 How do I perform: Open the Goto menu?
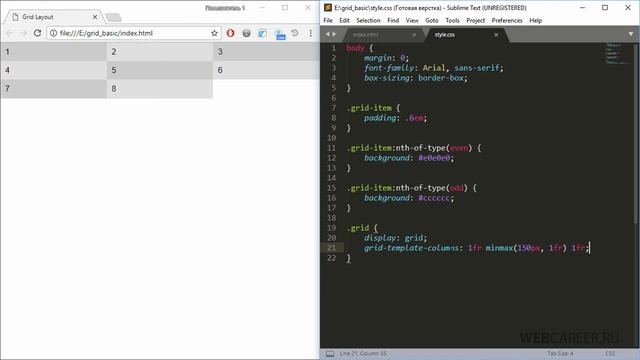point(432,20)
